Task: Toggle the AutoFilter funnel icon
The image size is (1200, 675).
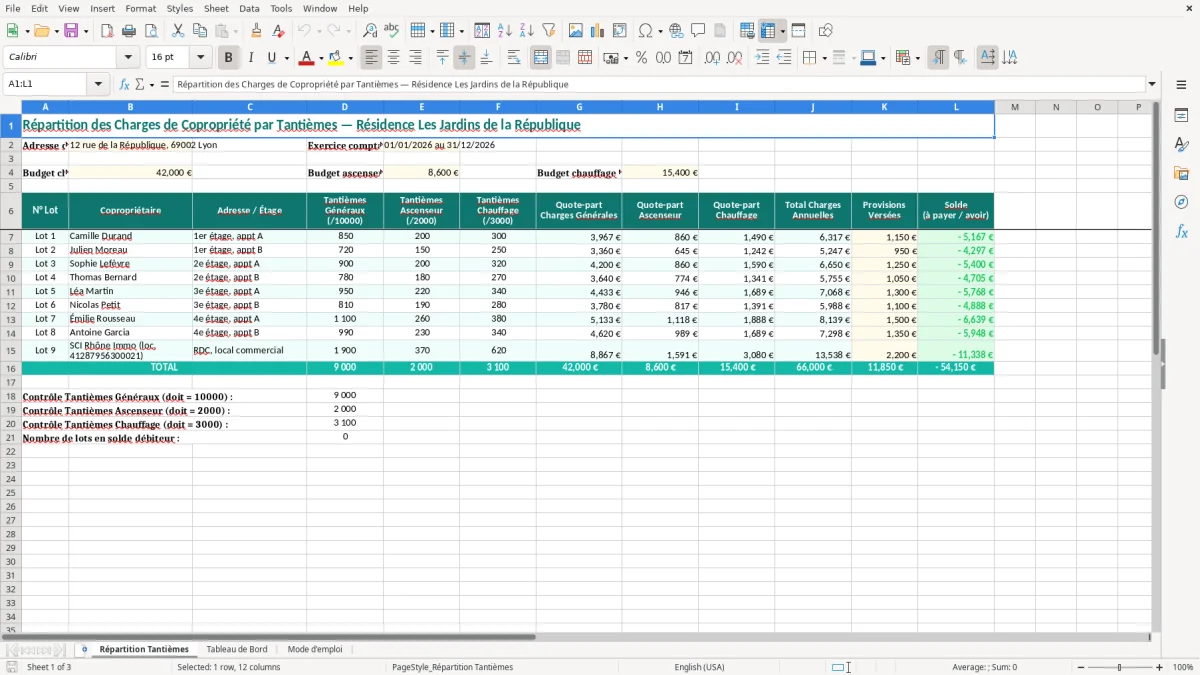Action: 549,31
